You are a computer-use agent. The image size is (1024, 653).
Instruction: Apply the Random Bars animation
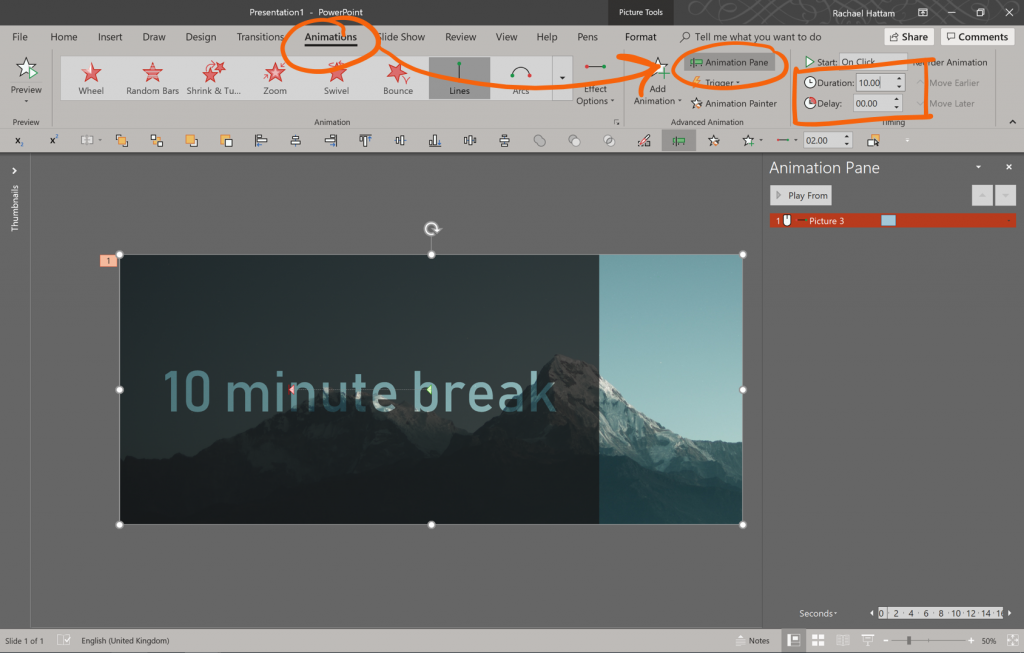pos(151,77)
